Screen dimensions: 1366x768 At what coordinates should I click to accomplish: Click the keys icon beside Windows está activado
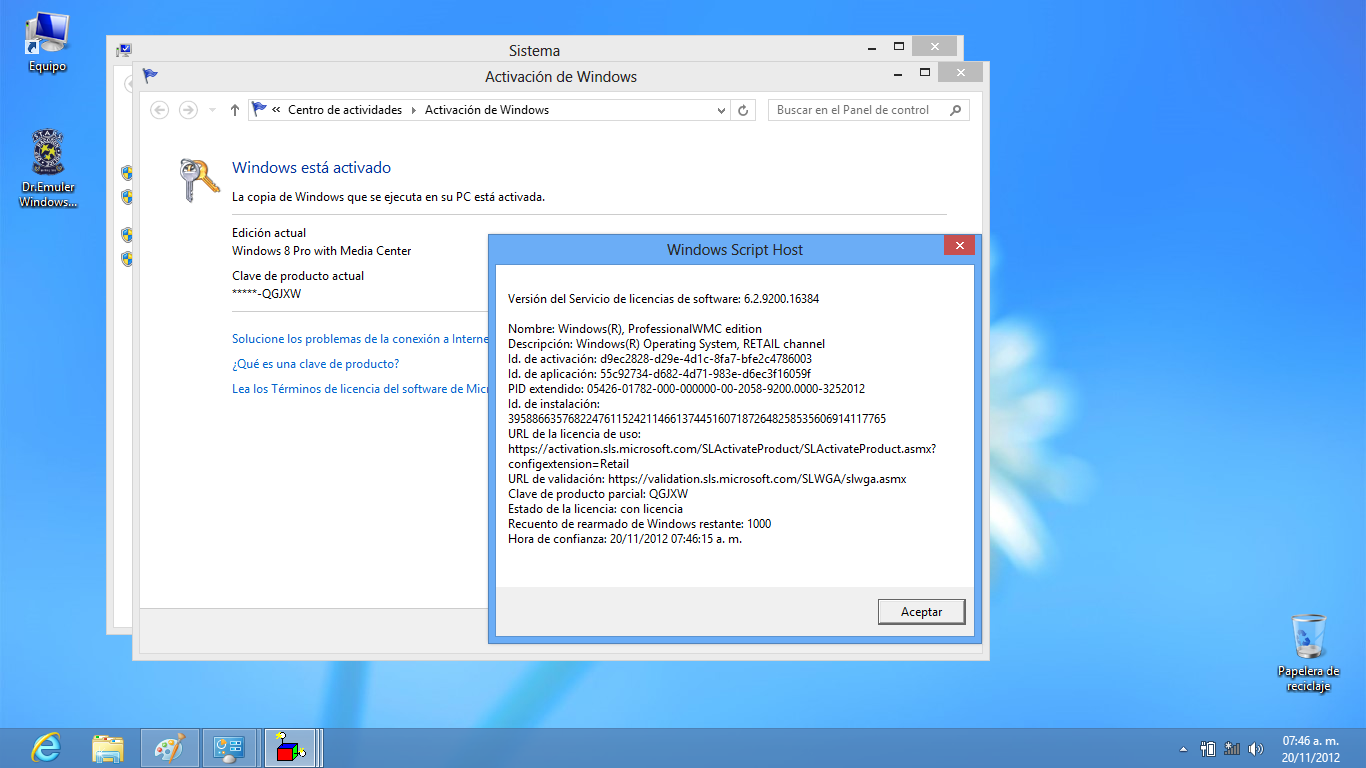coord(199,180)
